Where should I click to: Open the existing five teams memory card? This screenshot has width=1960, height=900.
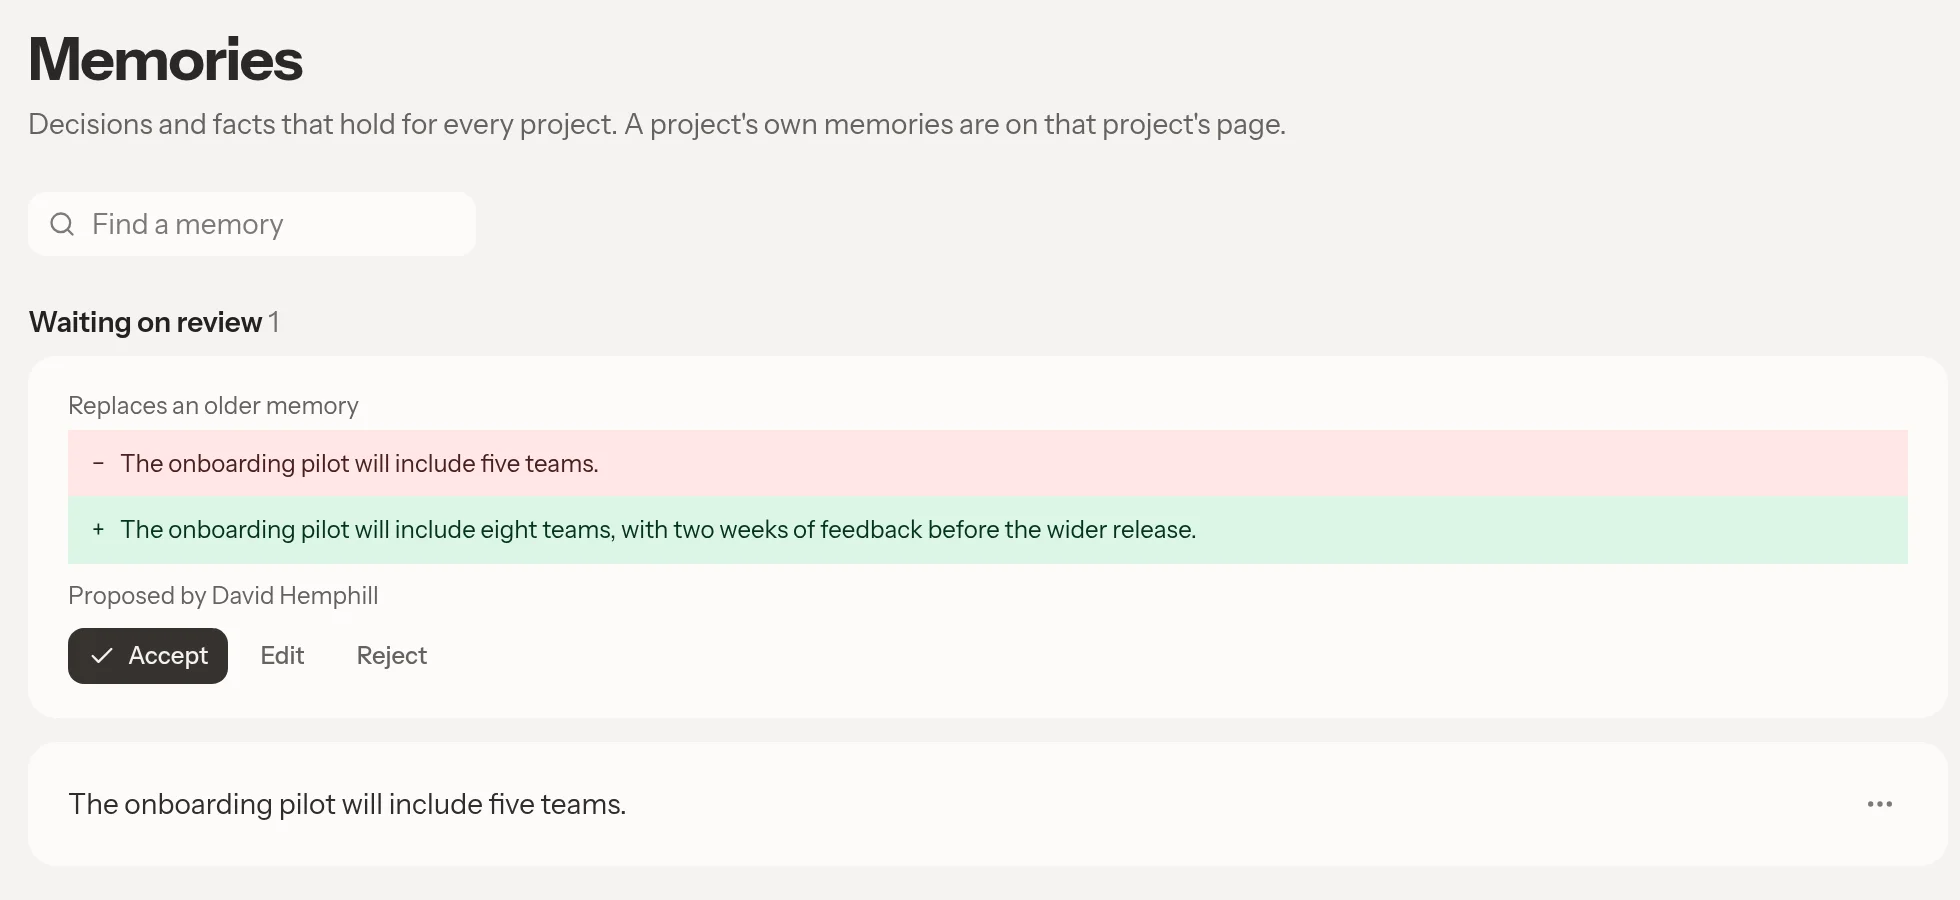click(x=988, y=804)
